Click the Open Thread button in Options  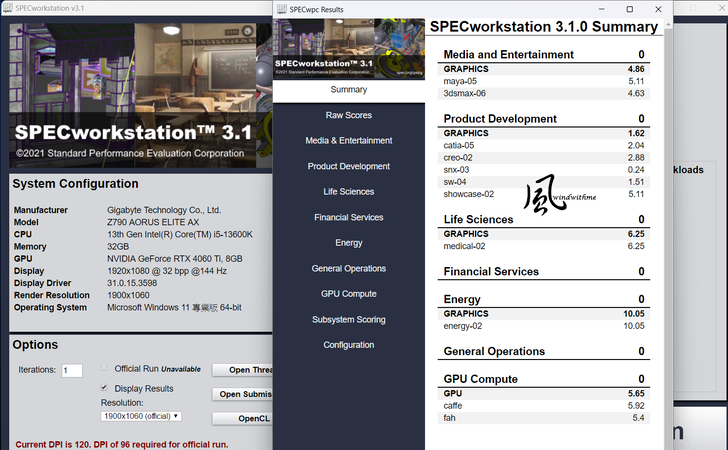pos(243,370)
